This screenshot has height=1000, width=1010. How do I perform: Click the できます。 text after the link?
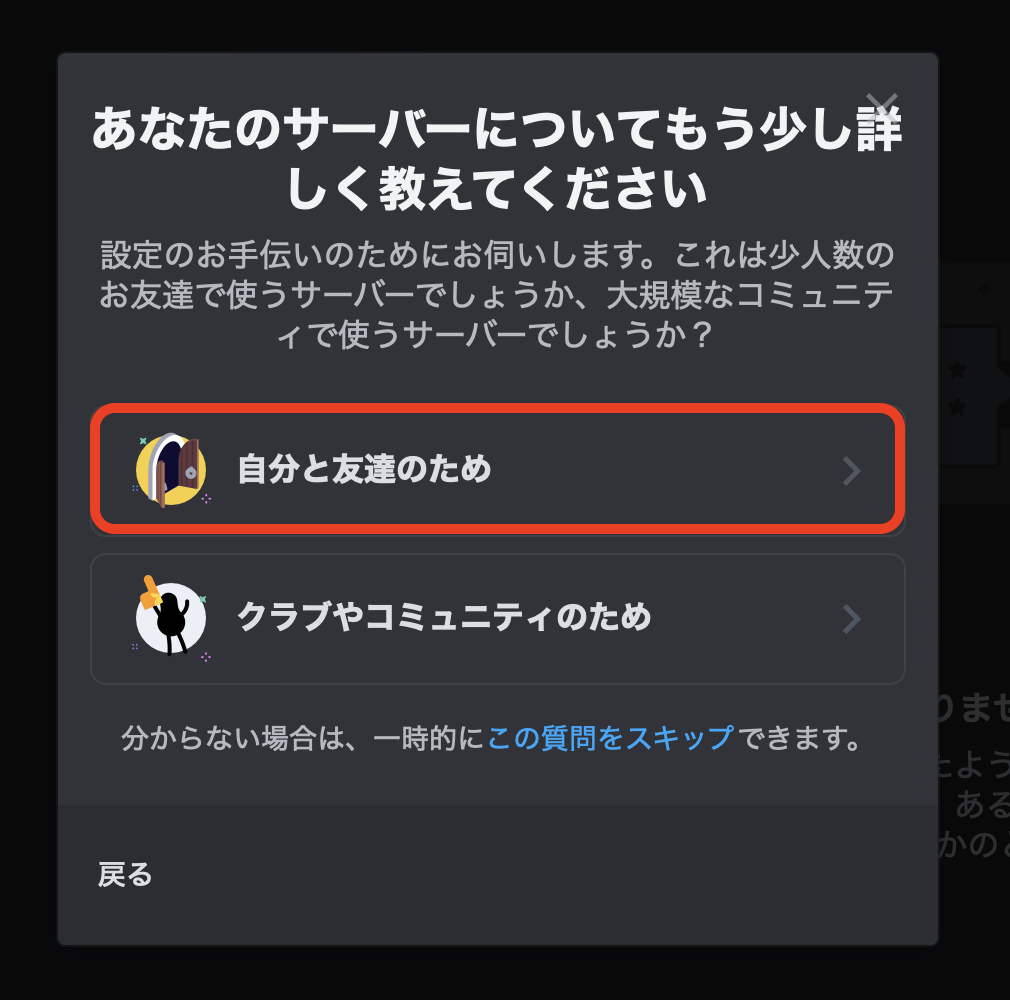[799, 738]
